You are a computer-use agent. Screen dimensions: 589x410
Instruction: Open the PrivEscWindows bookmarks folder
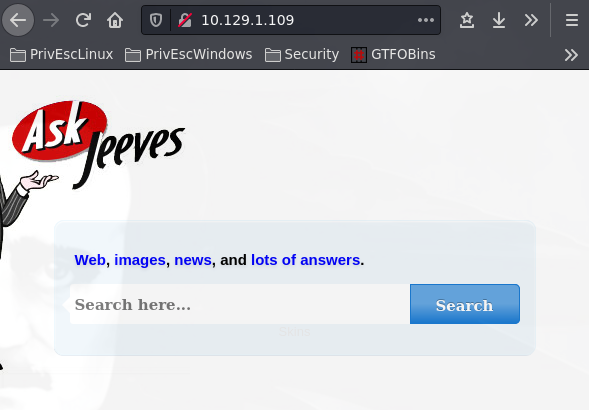click(x=189, y=54)
